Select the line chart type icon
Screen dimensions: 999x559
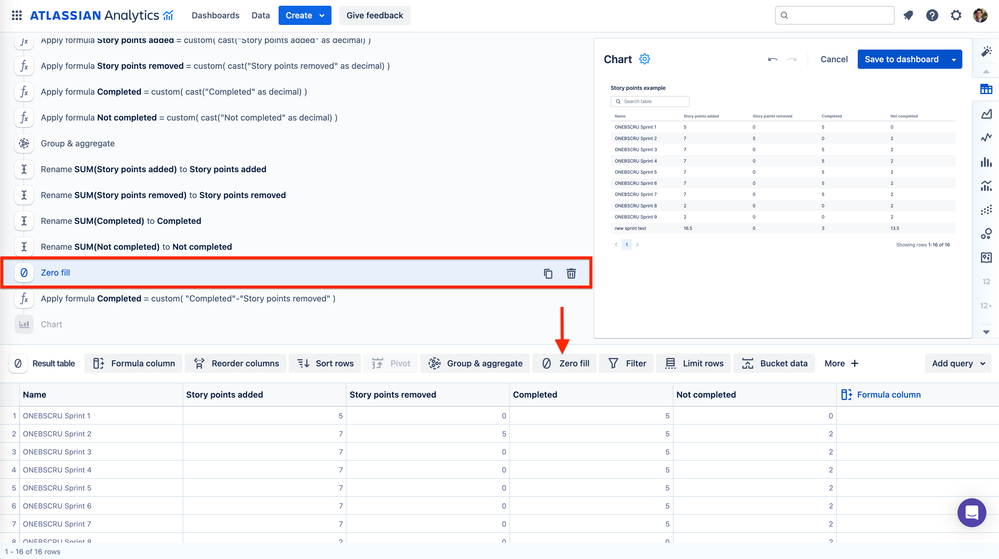point(986,138)
